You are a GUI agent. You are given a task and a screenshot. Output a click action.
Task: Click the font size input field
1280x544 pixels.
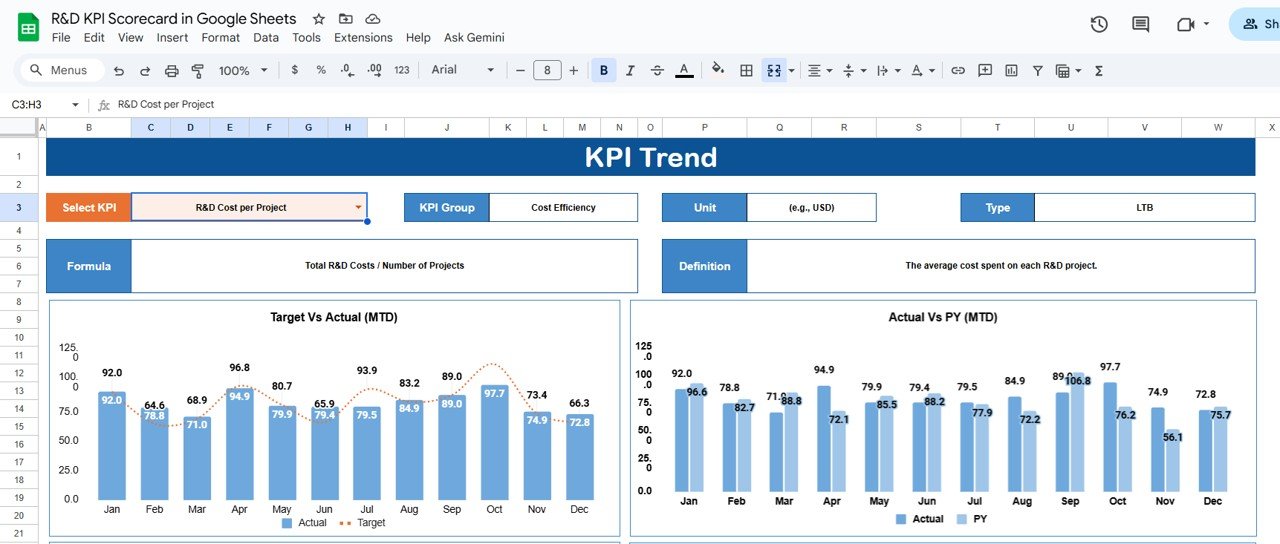(x=547, y=70)
